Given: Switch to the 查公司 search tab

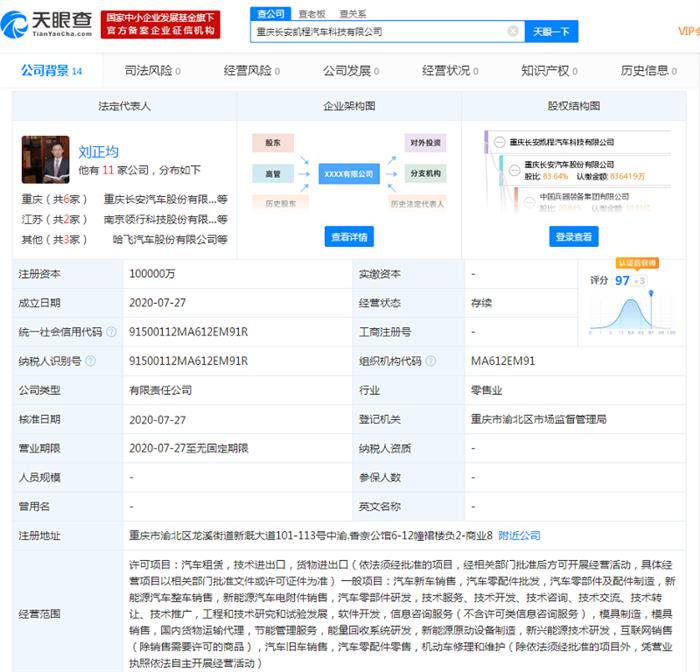Looking at the screenshot, I should tap(271, 14).
